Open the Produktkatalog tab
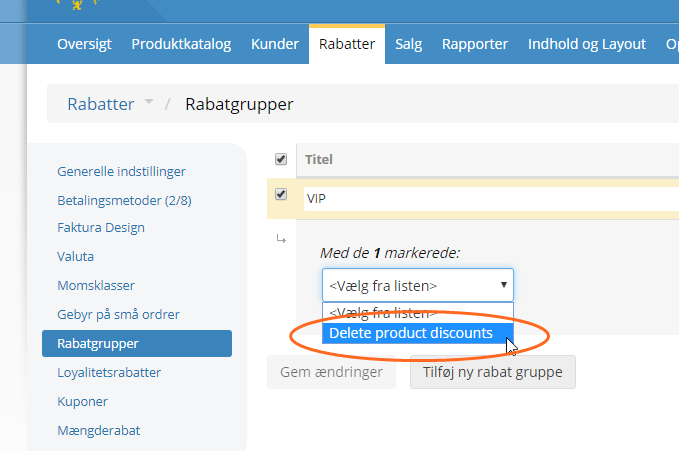Screen dimensions: 679x451 point(181,44)
